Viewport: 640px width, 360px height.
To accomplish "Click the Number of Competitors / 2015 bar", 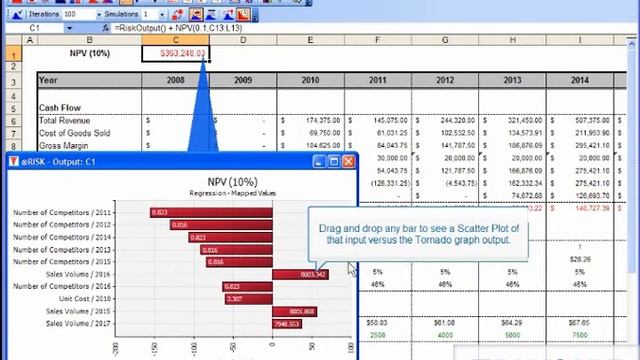I will [239, 262].
